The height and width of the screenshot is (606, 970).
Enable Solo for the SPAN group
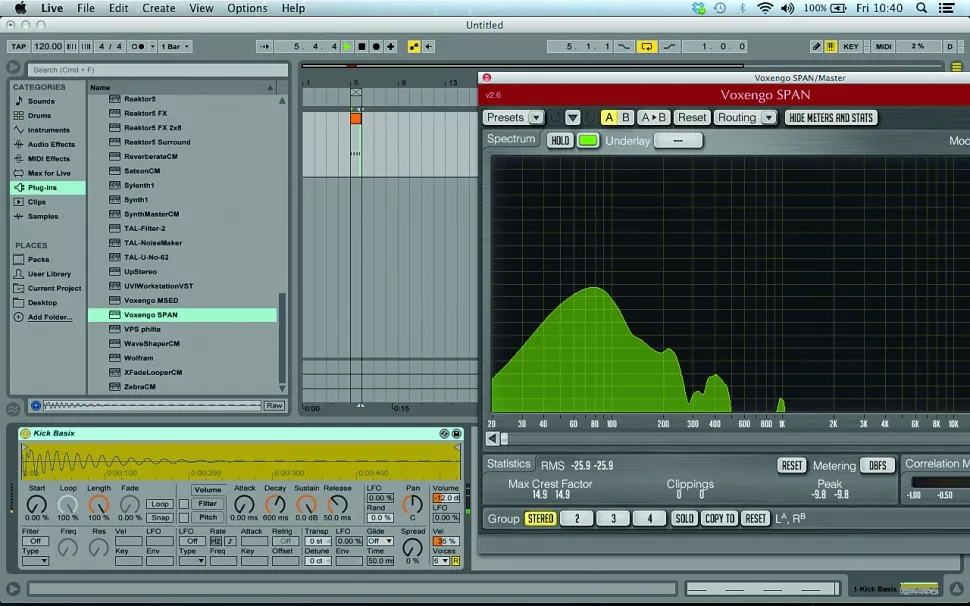point(684,518)
